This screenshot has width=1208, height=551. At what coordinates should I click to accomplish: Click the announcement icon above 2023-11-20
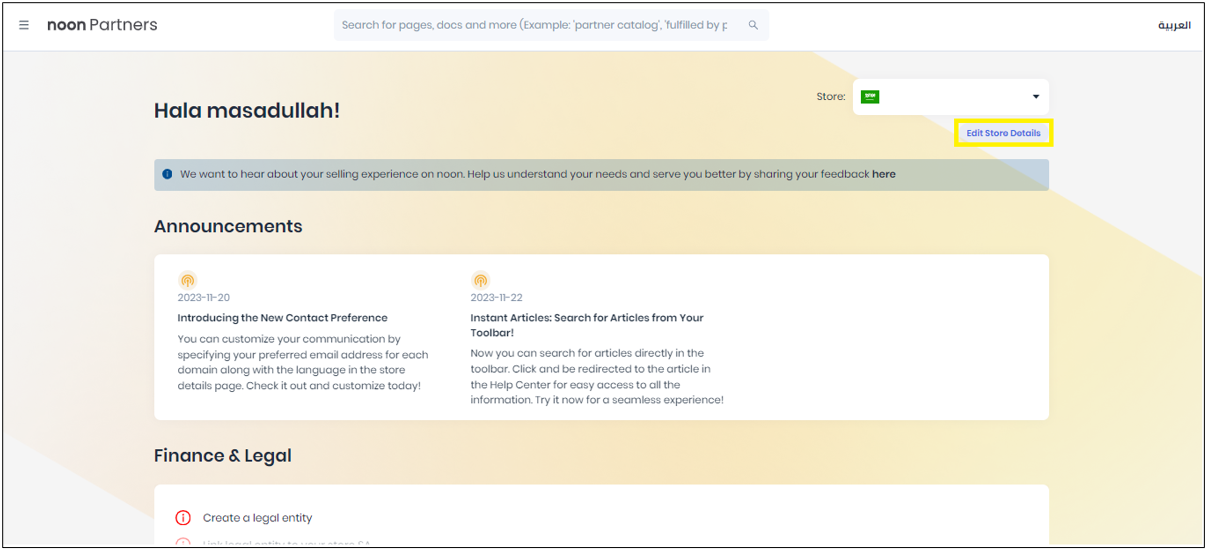[187, 281]
